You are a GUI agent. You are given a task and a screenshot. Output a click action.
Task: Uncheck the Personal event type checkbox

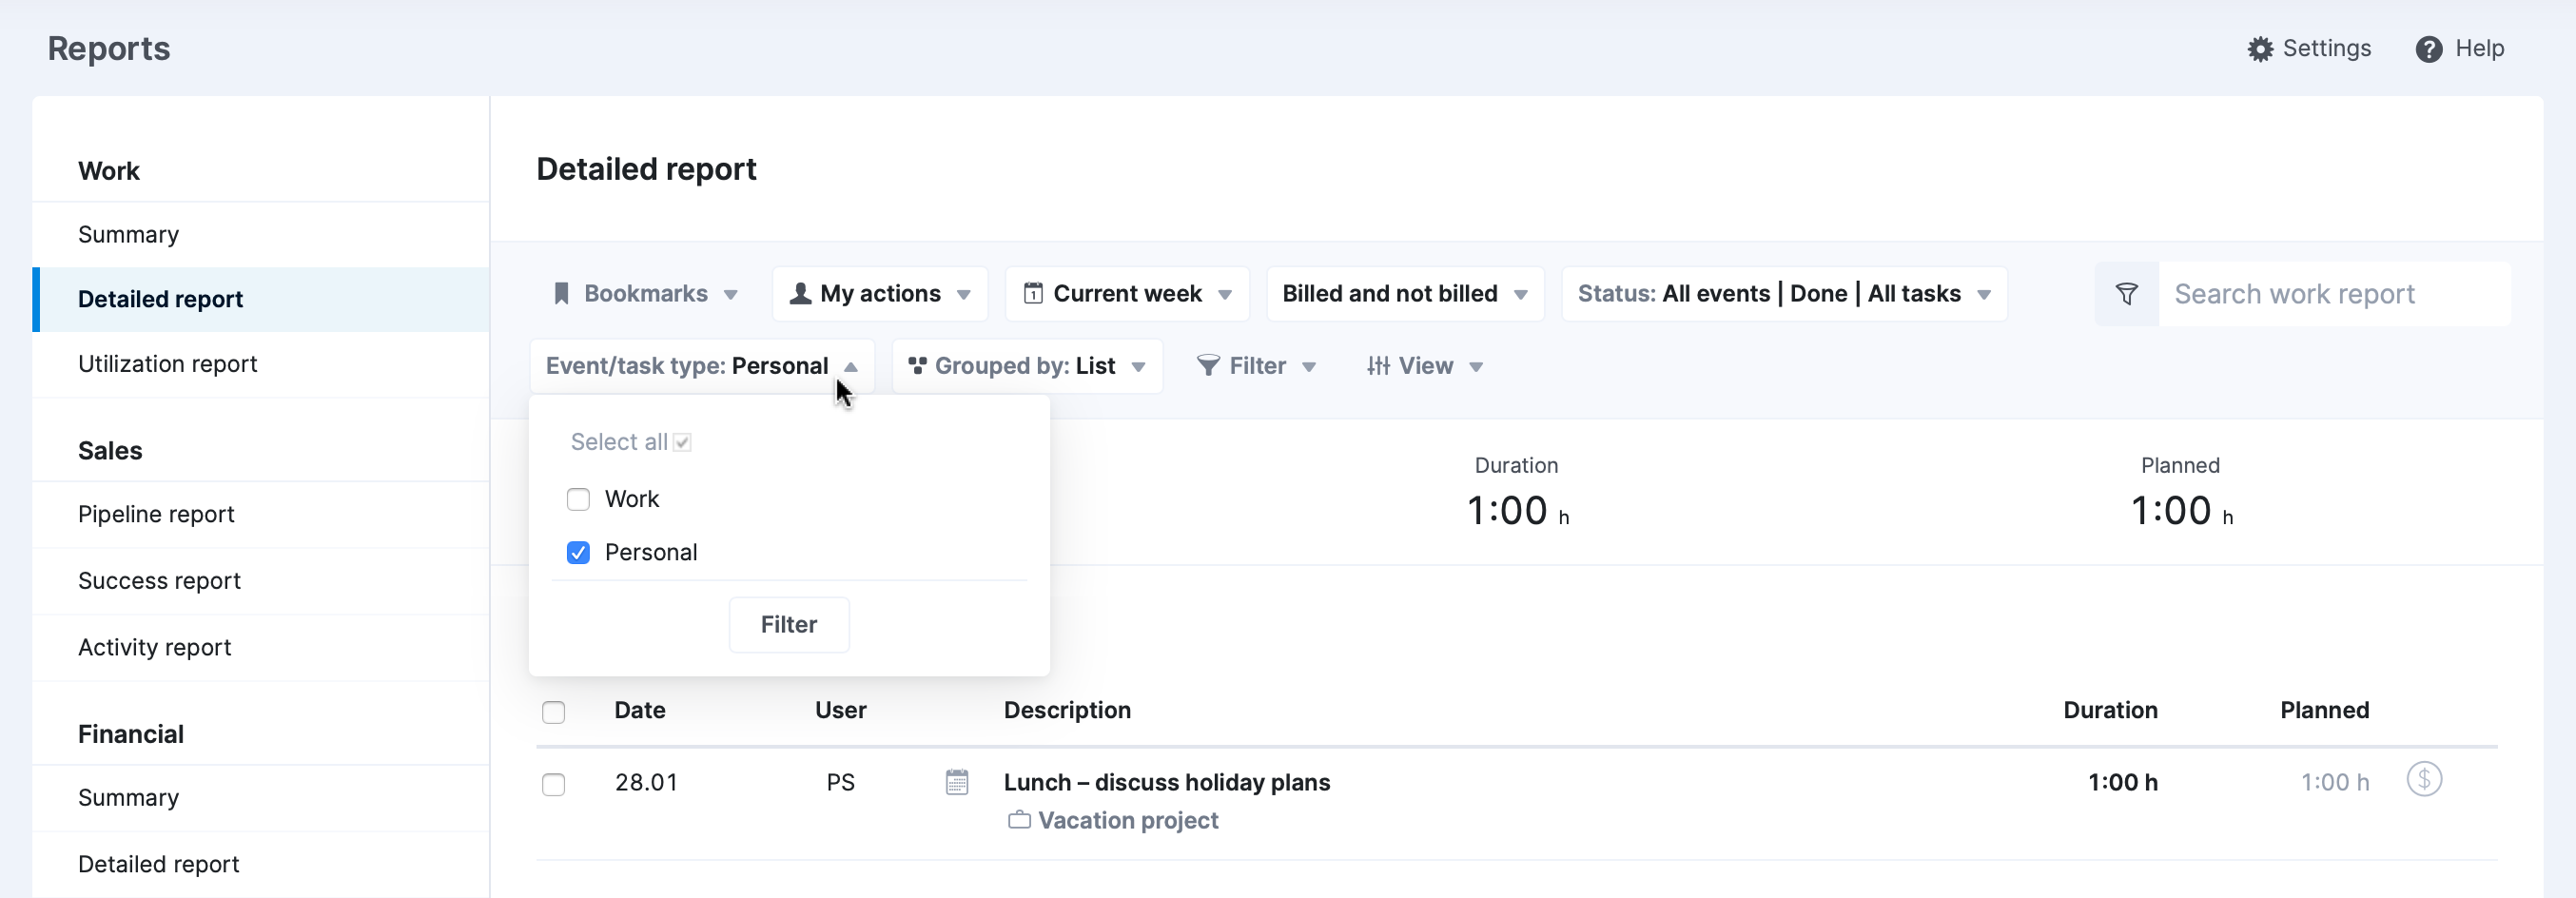(x=578, y=553)
